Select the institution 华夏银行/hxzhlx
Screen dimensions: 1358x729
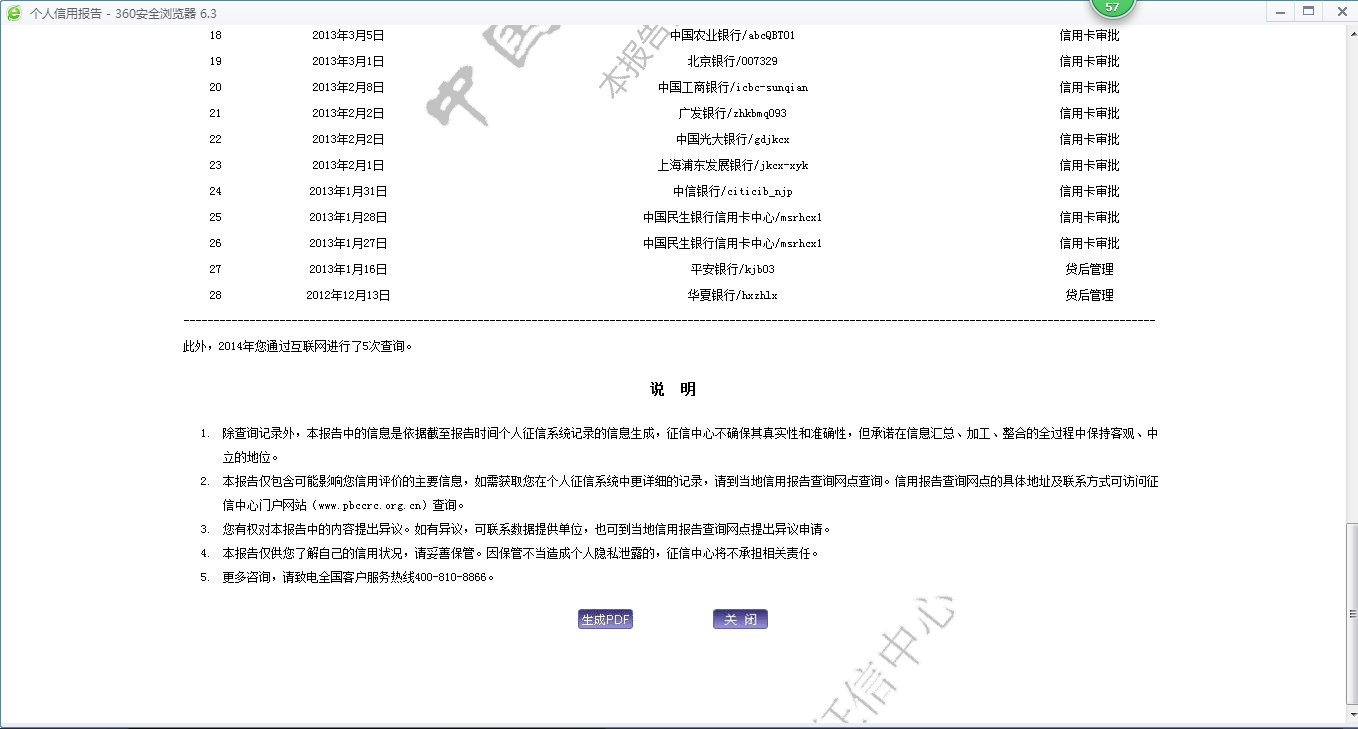click(733, 295)
